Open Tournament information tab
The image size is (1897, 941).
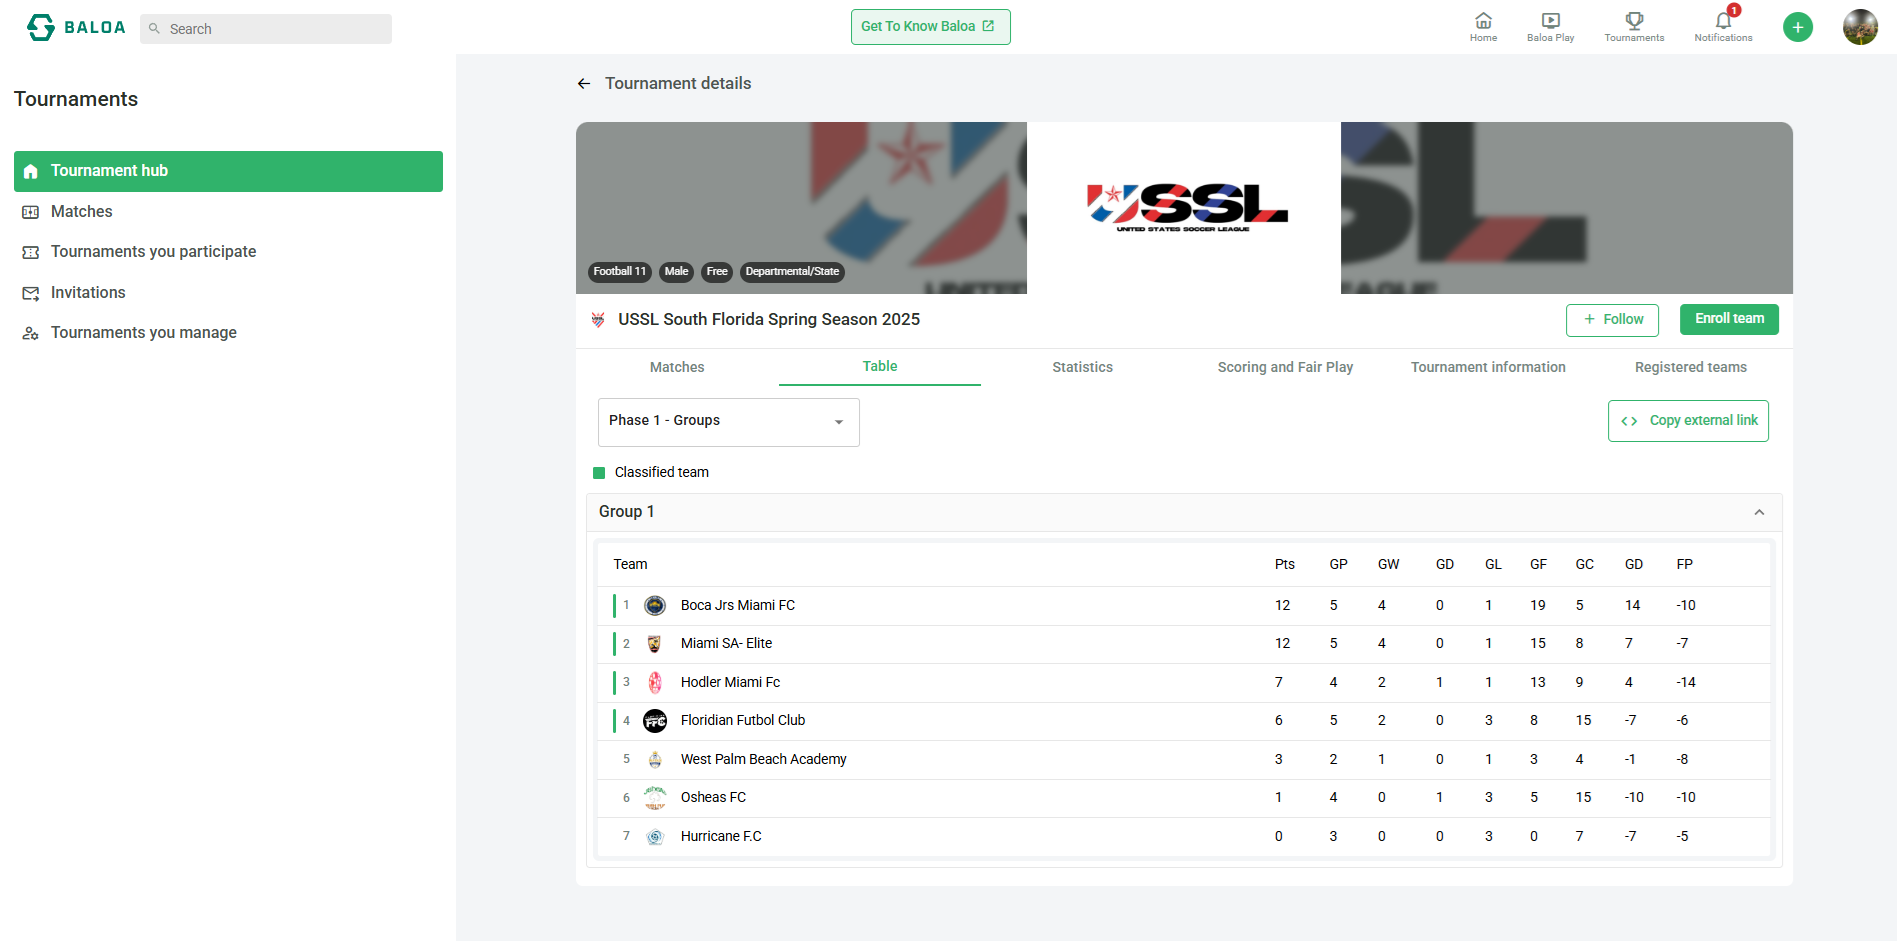(1488, 367)
